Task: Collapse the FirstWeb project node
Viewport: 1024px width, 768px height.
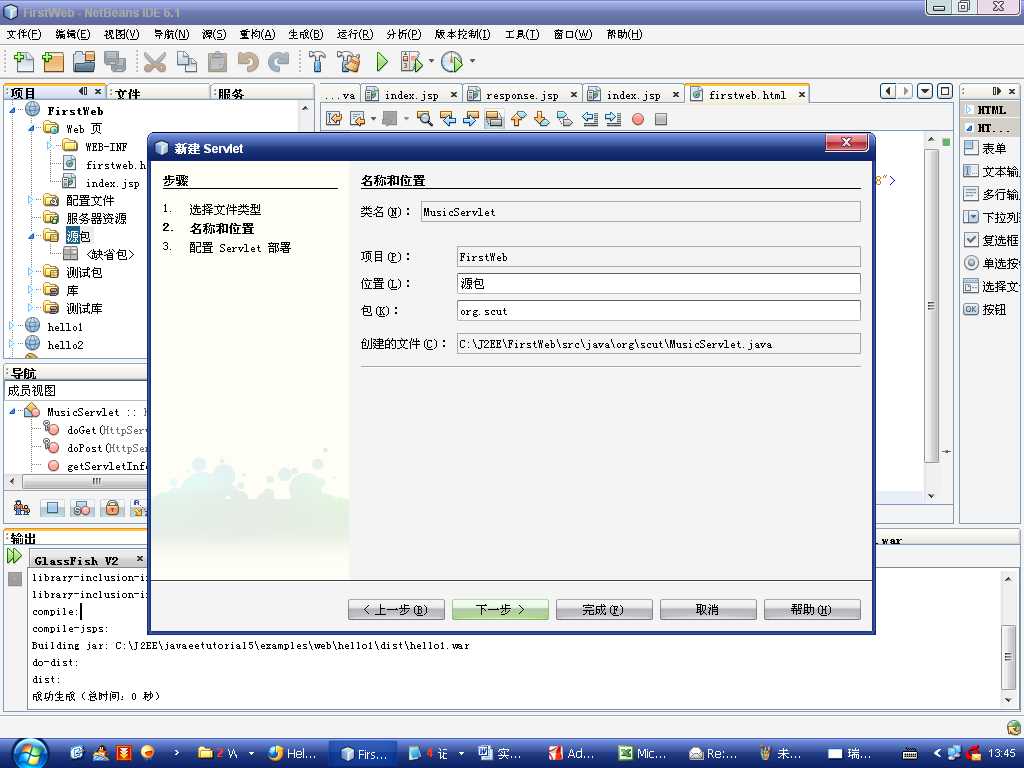Action: pos(12,110)
